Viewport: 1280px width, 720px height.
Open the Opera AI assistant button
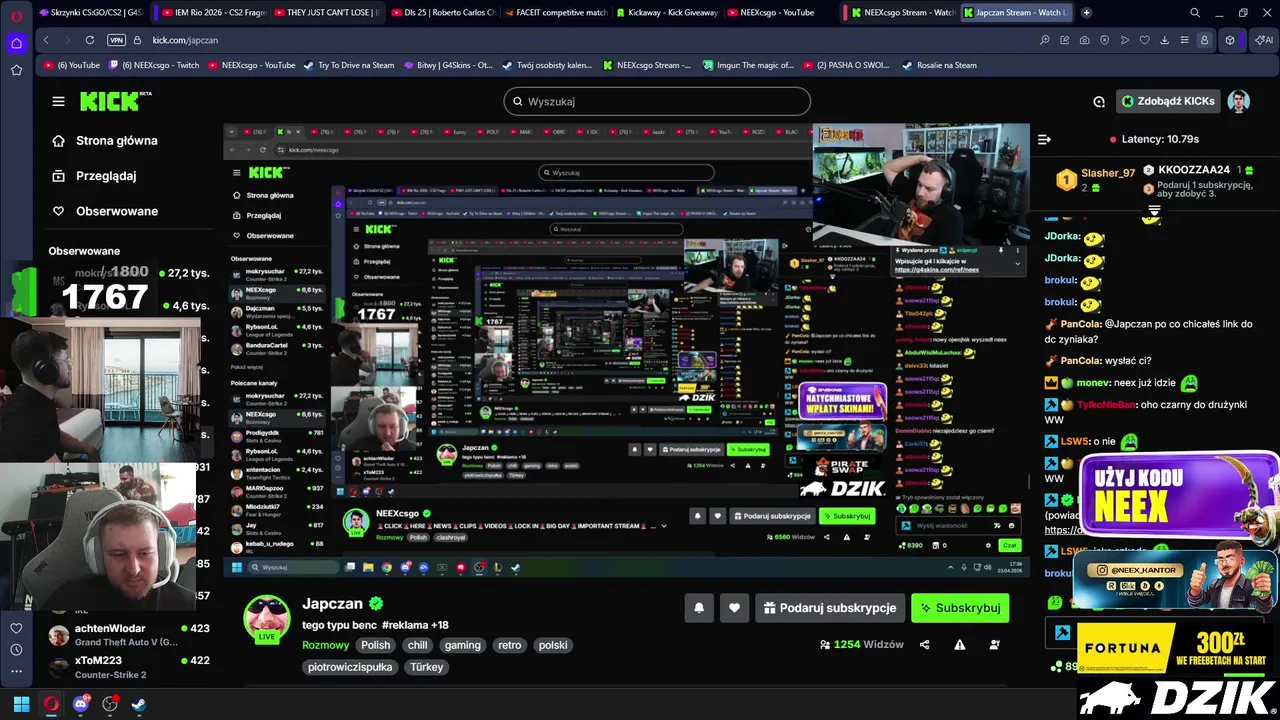pos(1264,40)
